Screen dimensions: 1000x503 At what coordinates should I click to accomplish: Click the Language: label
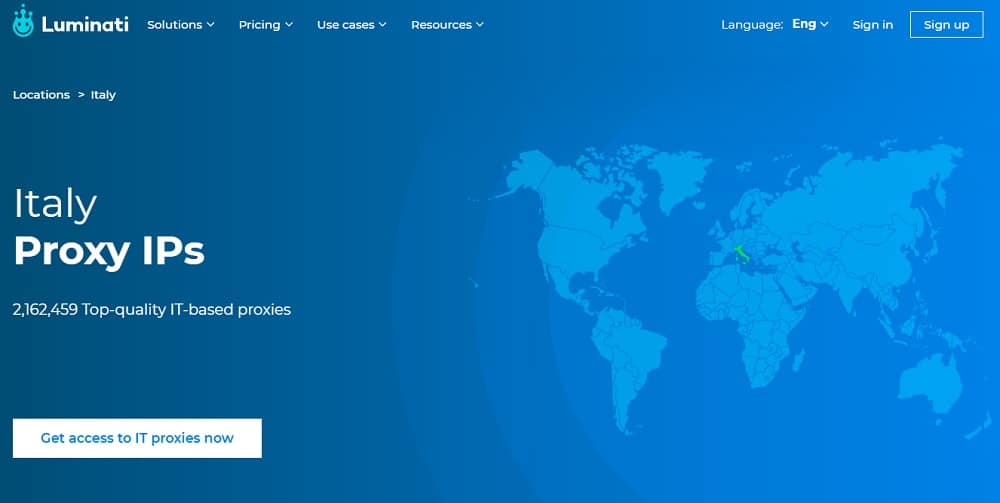click(752, 25)
